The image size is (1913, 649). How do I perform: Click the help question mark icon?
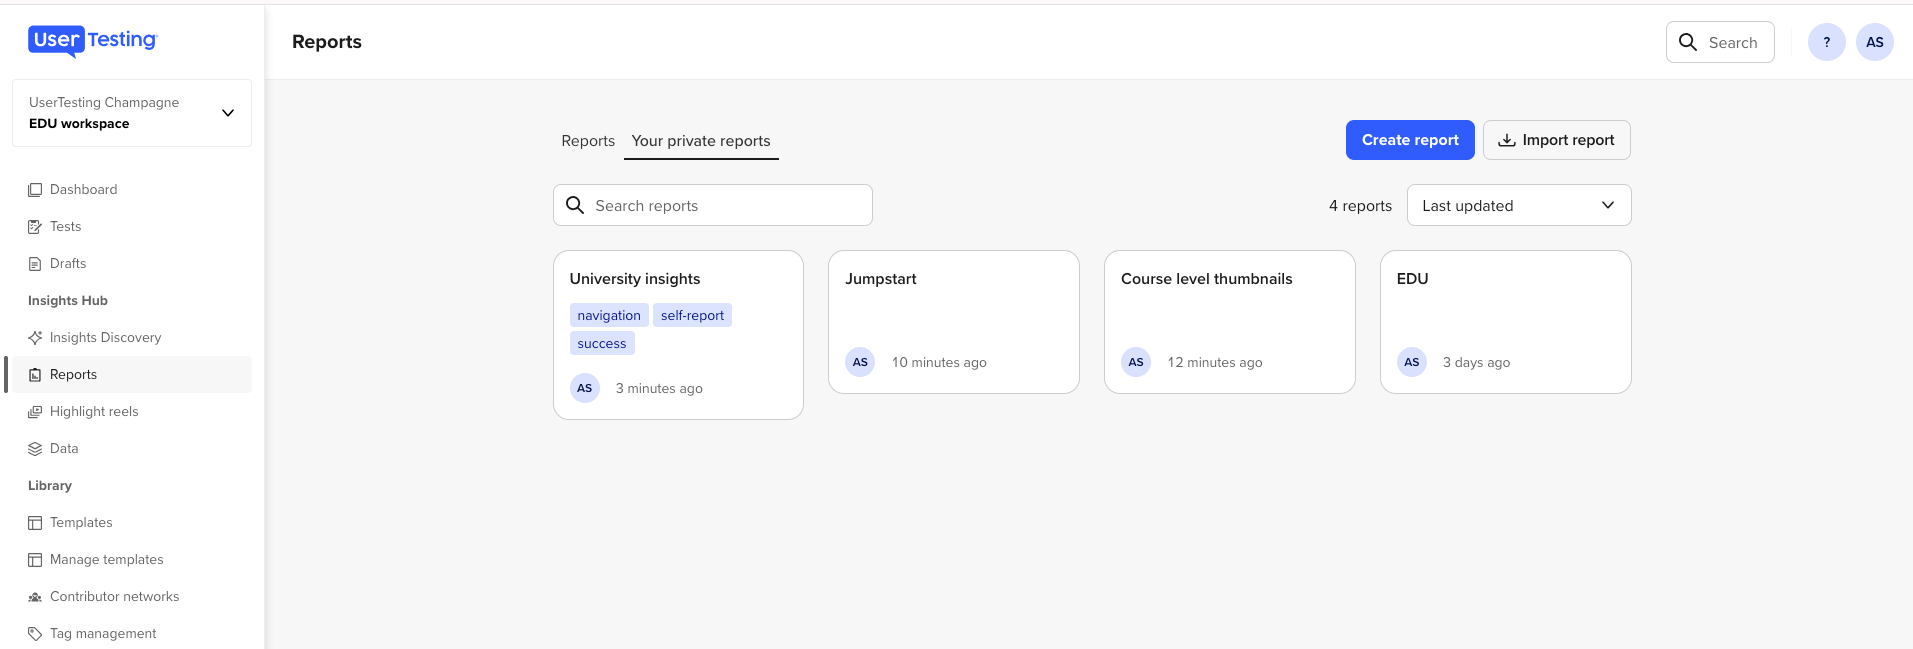(1826, 42)
